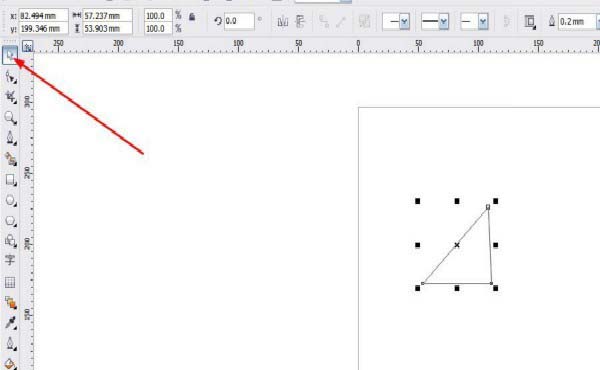Select the Smart Fill tool

click(x=10, y=159)
